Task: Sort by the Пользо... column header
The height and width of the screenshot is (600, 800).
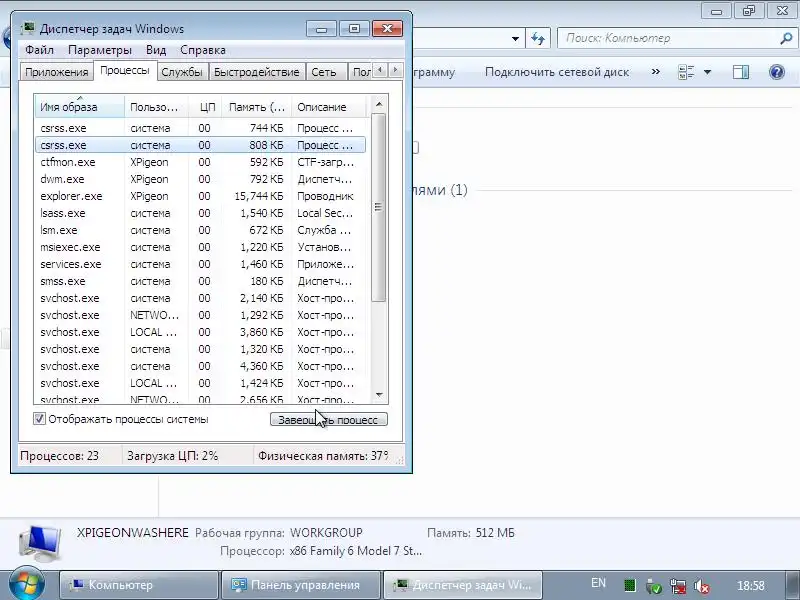Action: coord(157,107)
